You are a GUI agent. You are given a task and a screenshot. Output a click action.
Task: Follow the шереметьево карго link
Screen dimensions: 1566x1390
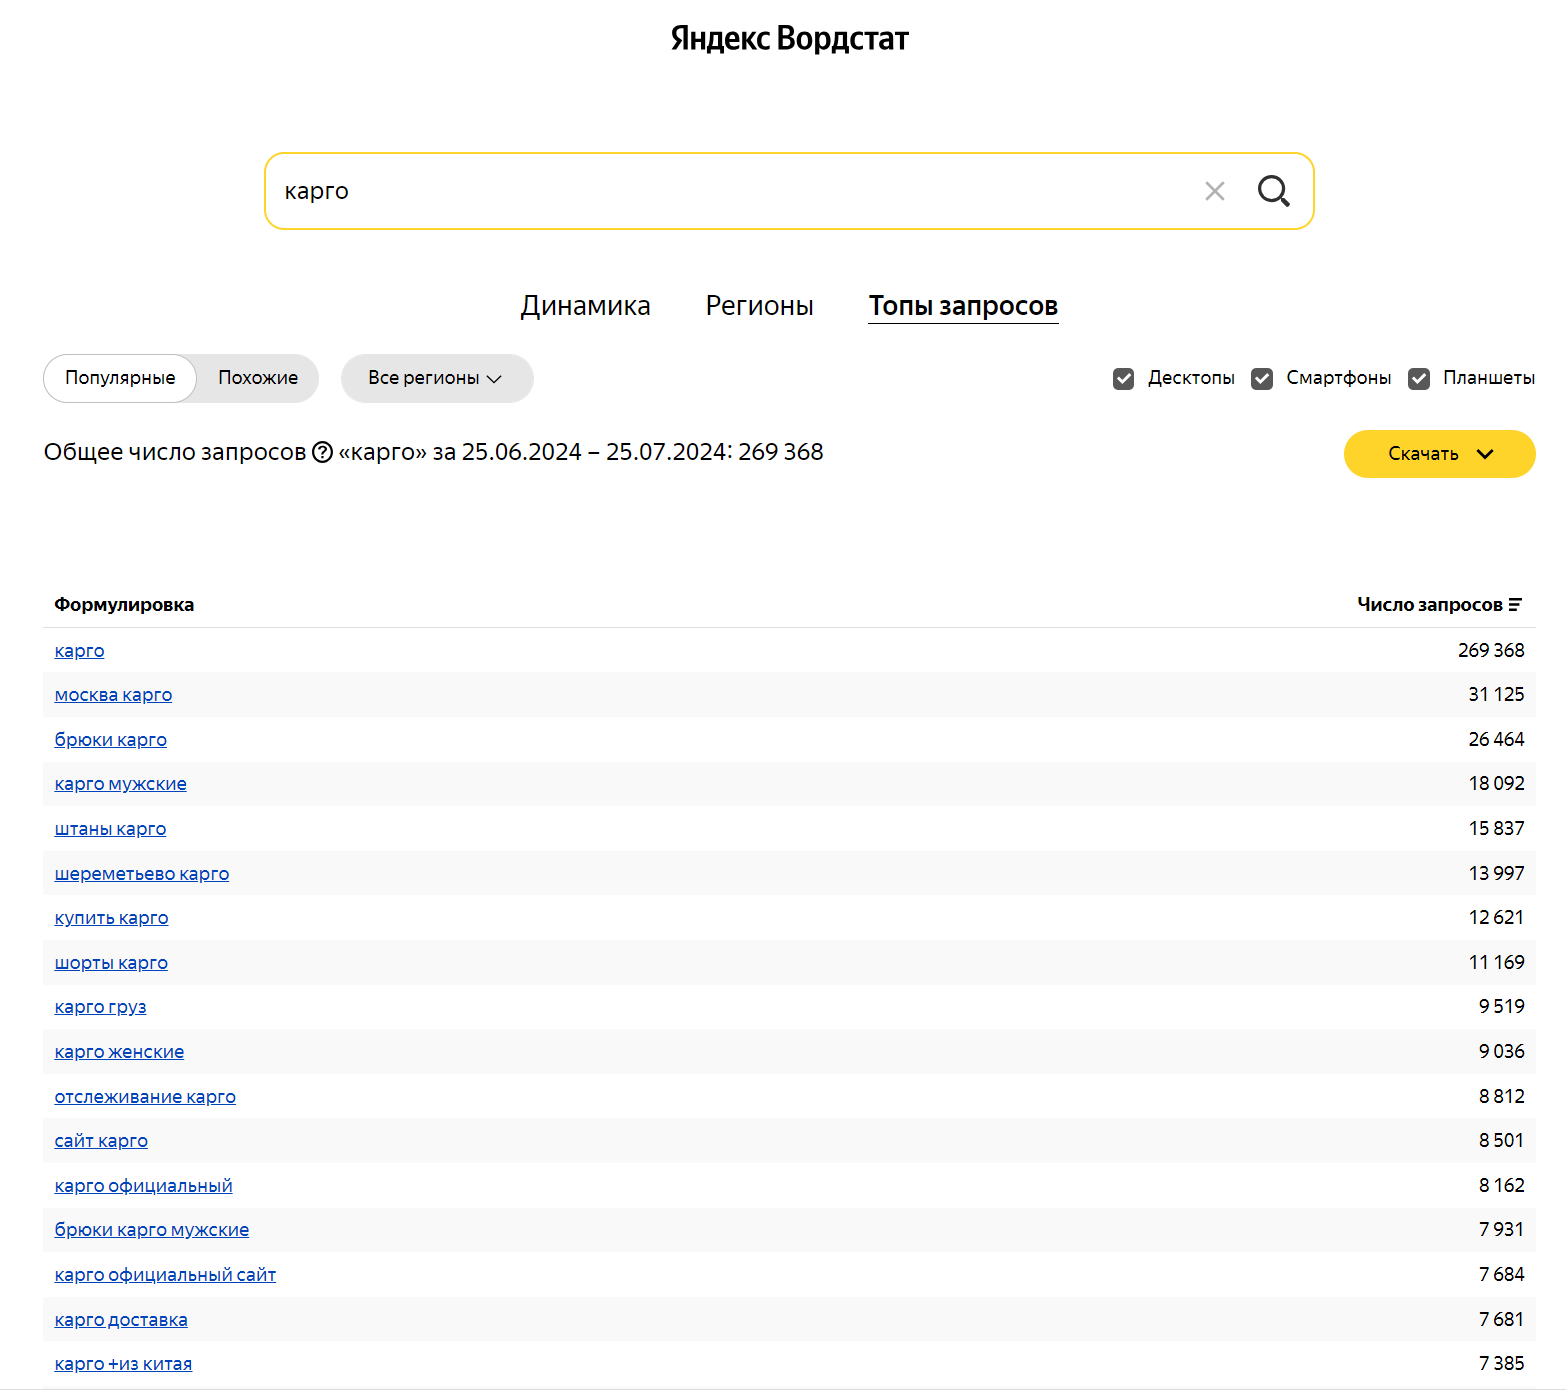tap(142, 874)
